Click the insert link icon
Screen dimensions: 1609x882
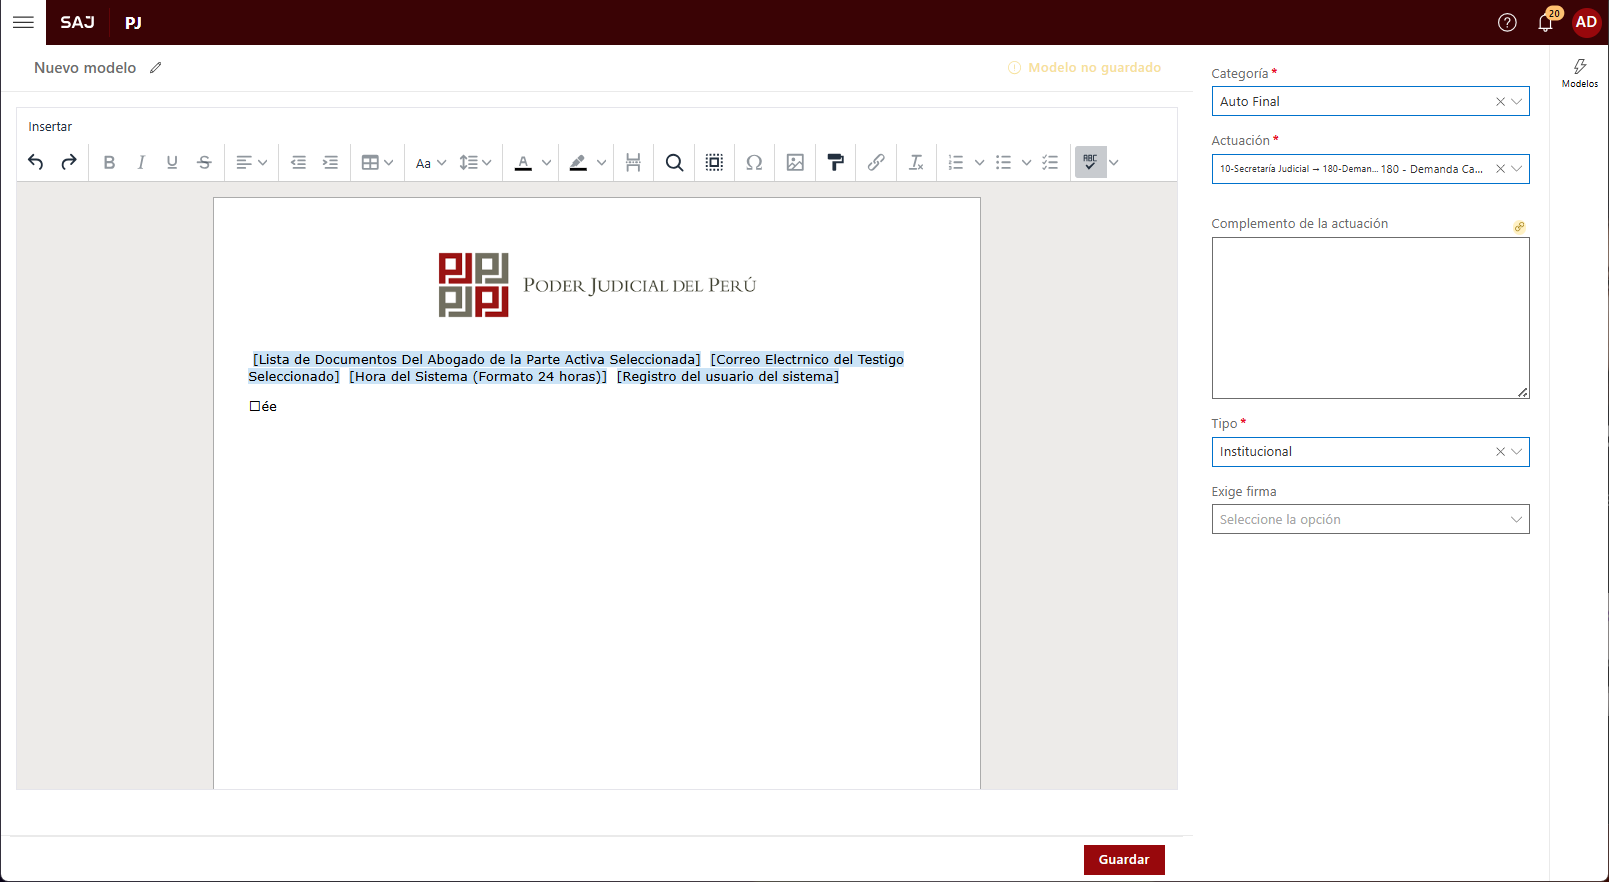(876, 162)
